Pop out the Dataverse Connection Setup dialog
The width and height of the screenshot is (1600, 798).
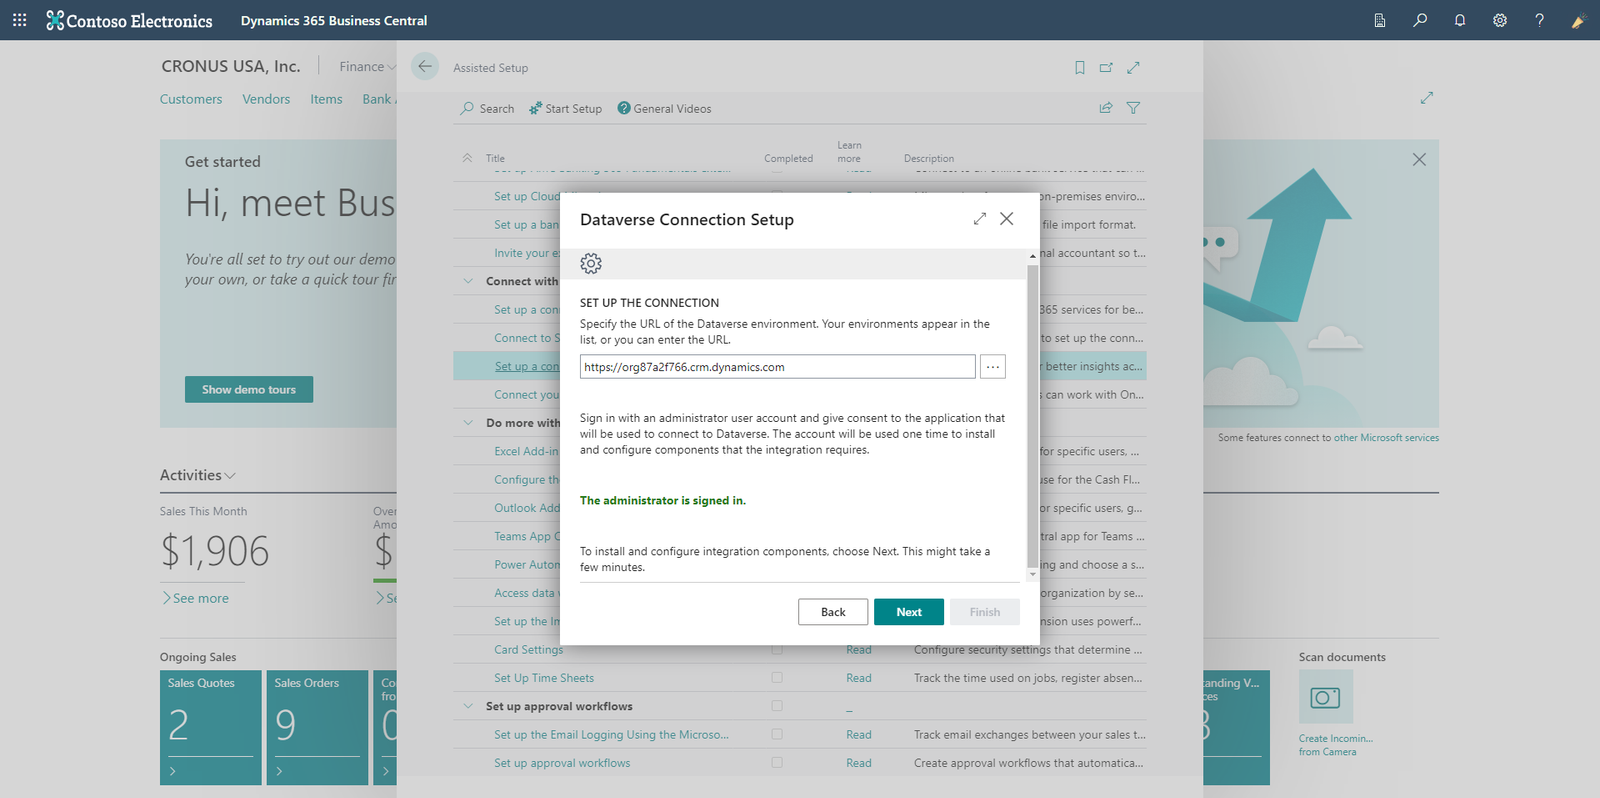[979, 218]
